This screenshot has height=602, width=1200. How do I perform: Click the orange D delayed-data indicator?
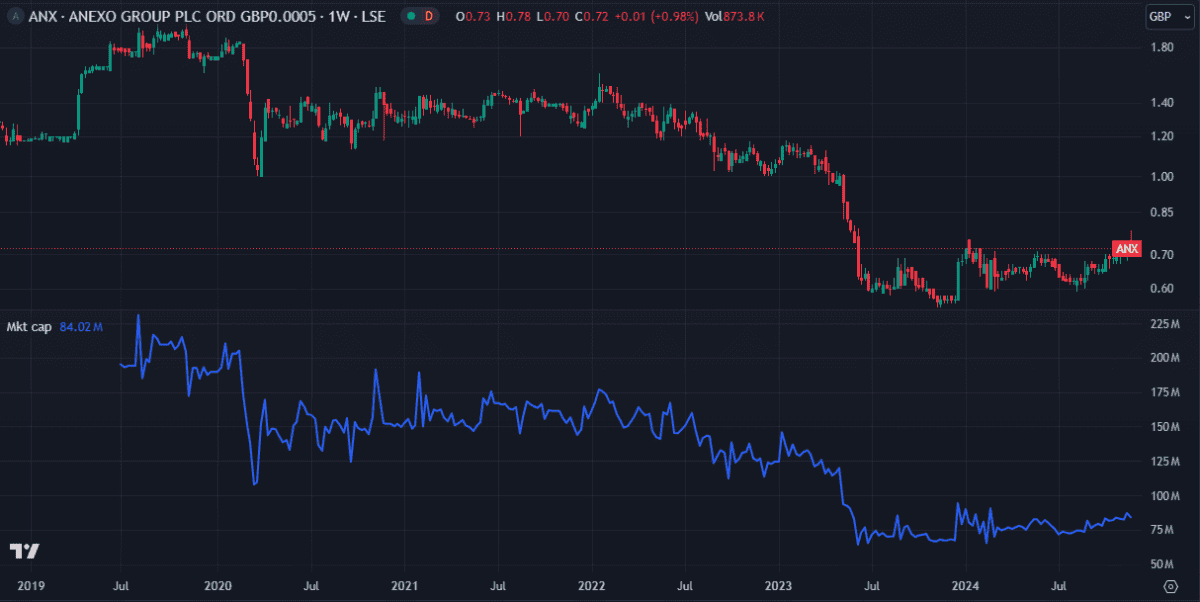[429, 16]
